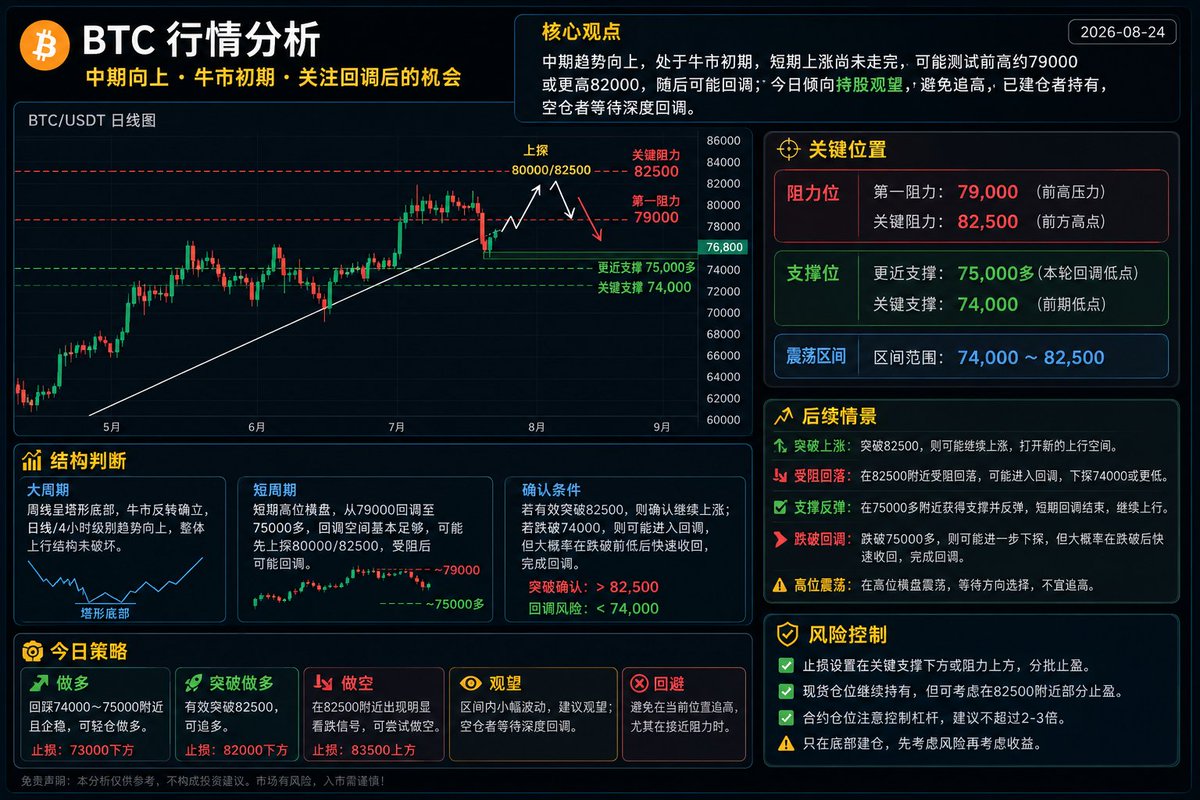Click the shield icon beside 风险控制
Image resolution: width=1200 pixels, height=800 pixels.
click(788, 634)
